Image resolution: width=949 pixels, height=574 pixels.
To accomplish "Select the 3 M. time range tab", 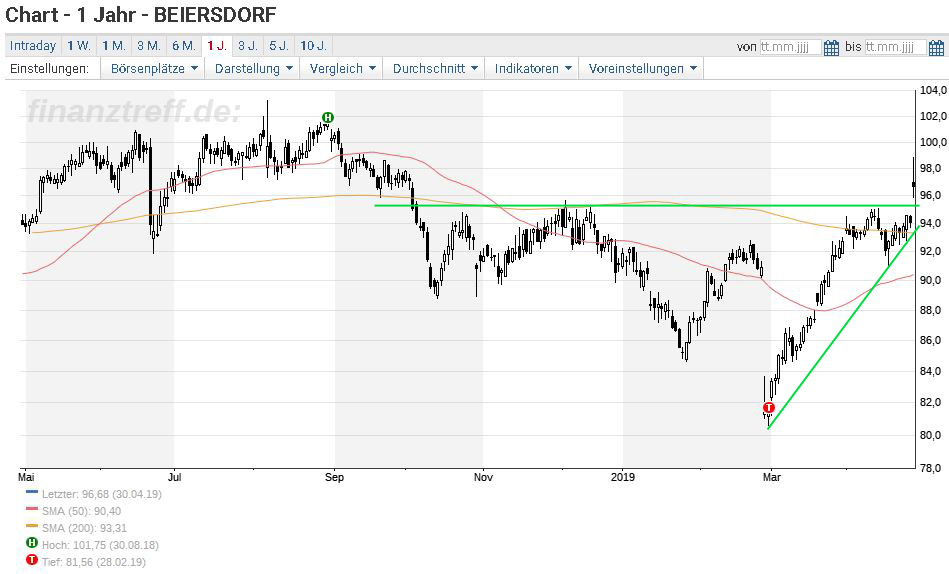I will pyautogui.click(x=149, y=46).
